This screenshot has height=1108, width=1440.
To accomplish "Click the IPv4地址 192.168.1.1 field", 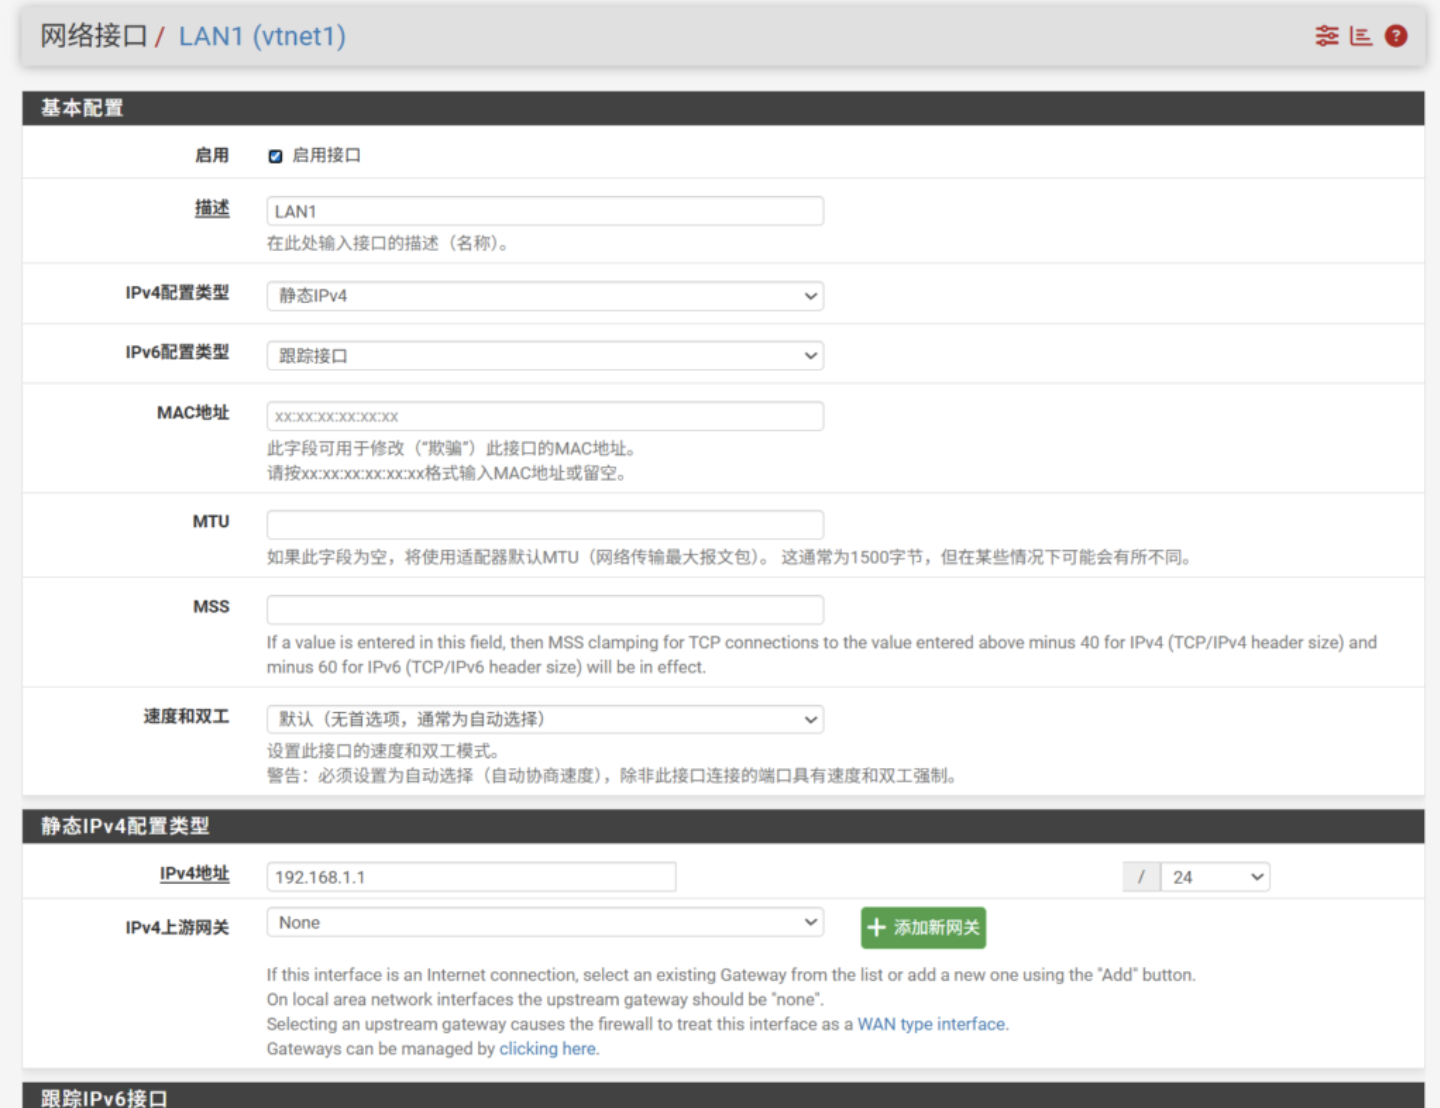I will [471, 877].
